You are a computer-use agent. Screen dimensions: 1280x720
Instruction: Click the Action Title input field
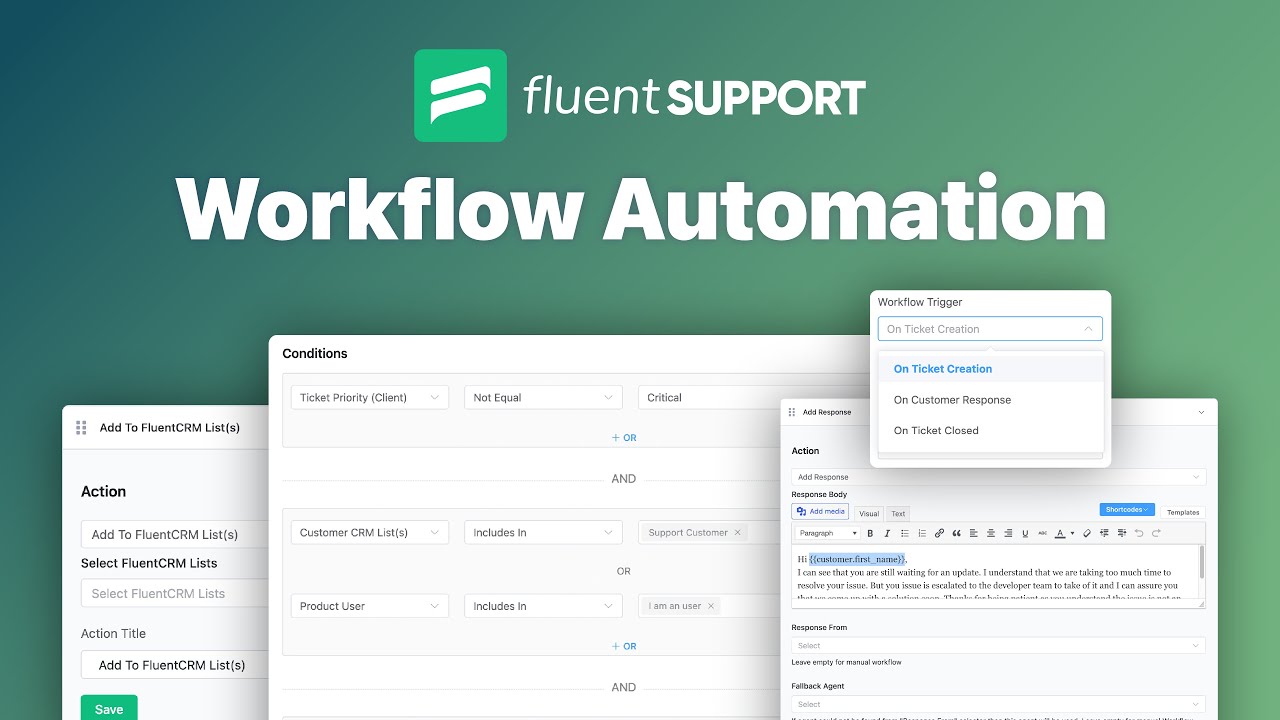tap(175, 665)
